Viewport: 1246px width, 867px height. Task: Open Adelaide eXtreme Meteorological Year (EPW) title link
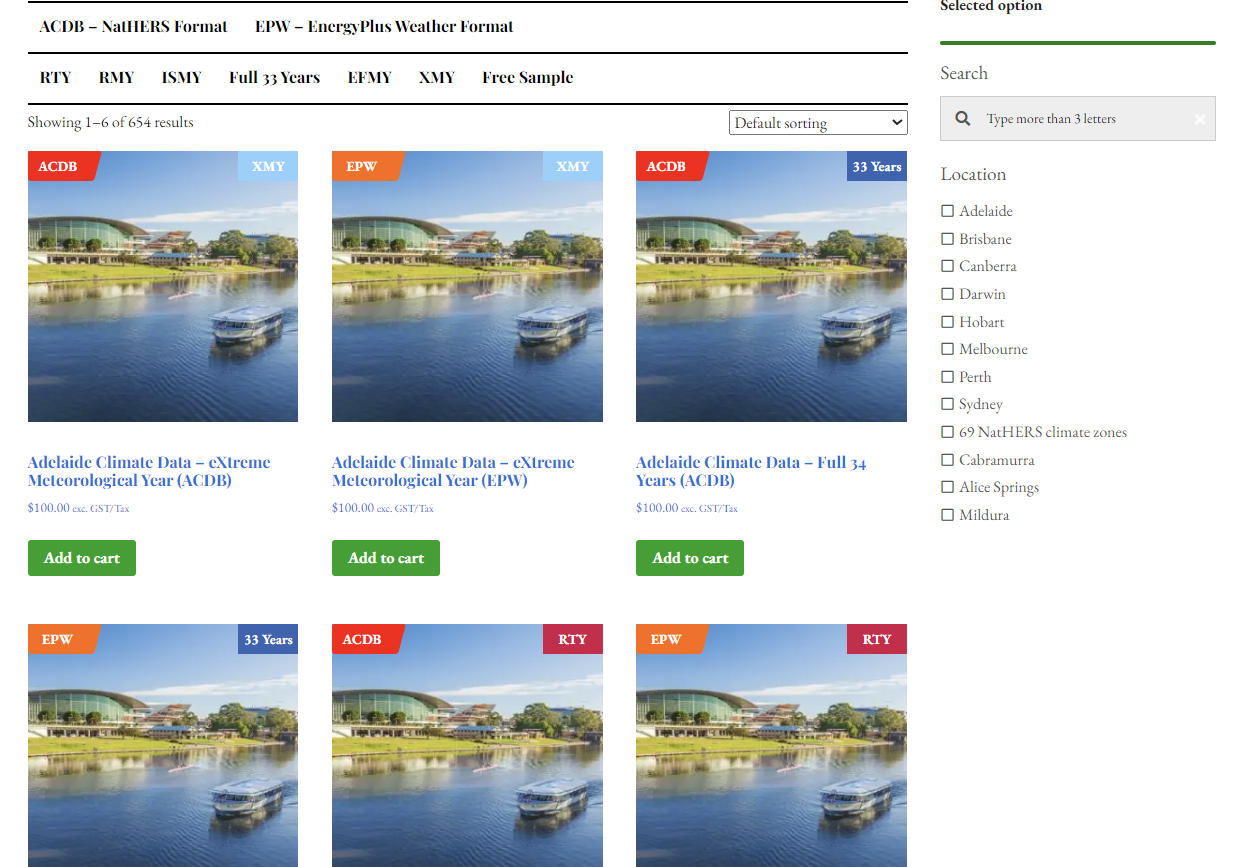[453, 471]
